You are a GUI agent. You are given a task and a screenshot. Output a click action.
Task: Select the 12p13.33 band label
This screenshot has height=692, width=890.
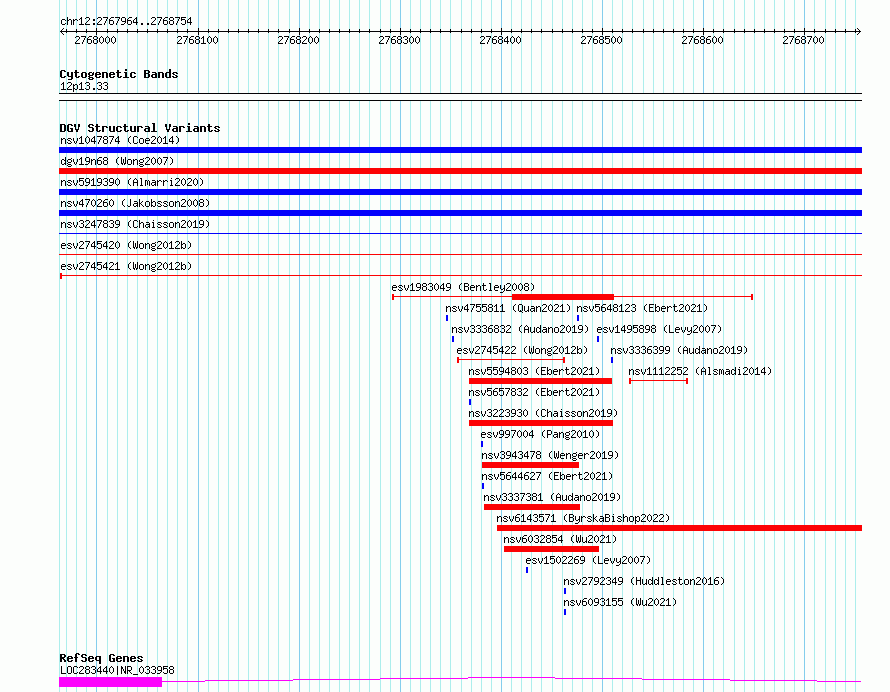pos(84,86)
